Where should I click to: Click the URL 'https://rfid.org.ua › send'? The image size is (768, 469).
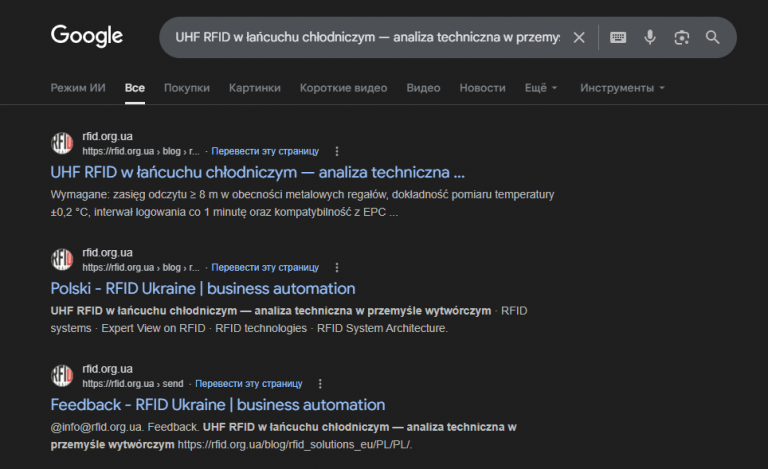(133, 384)
